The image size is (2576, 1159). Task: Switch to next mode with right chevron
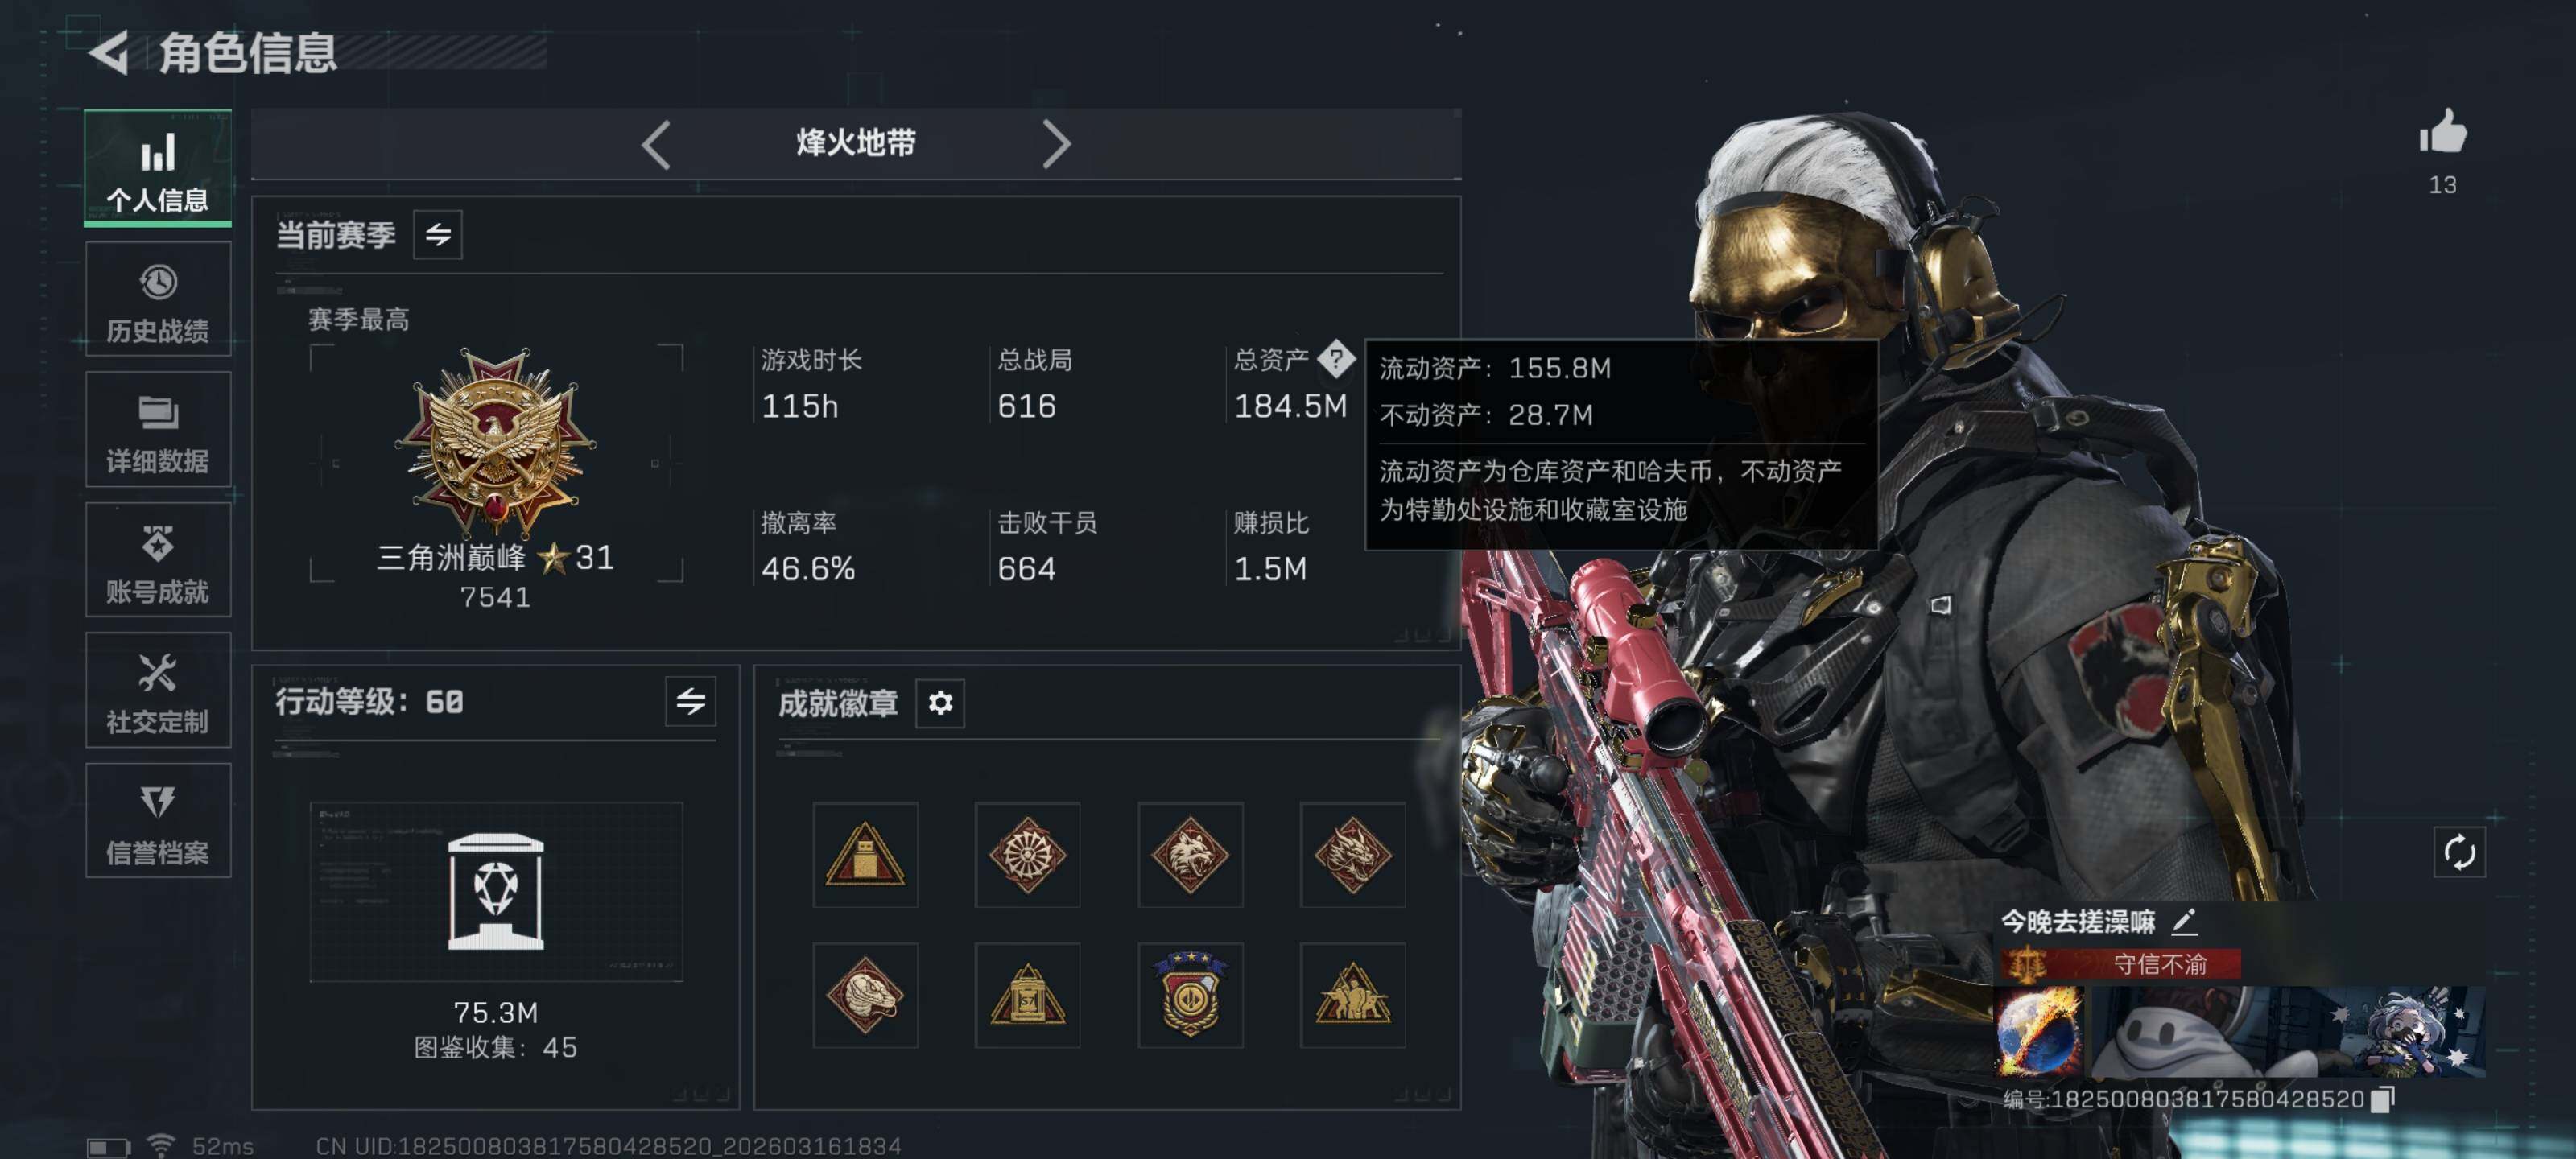coord(1056,145)
